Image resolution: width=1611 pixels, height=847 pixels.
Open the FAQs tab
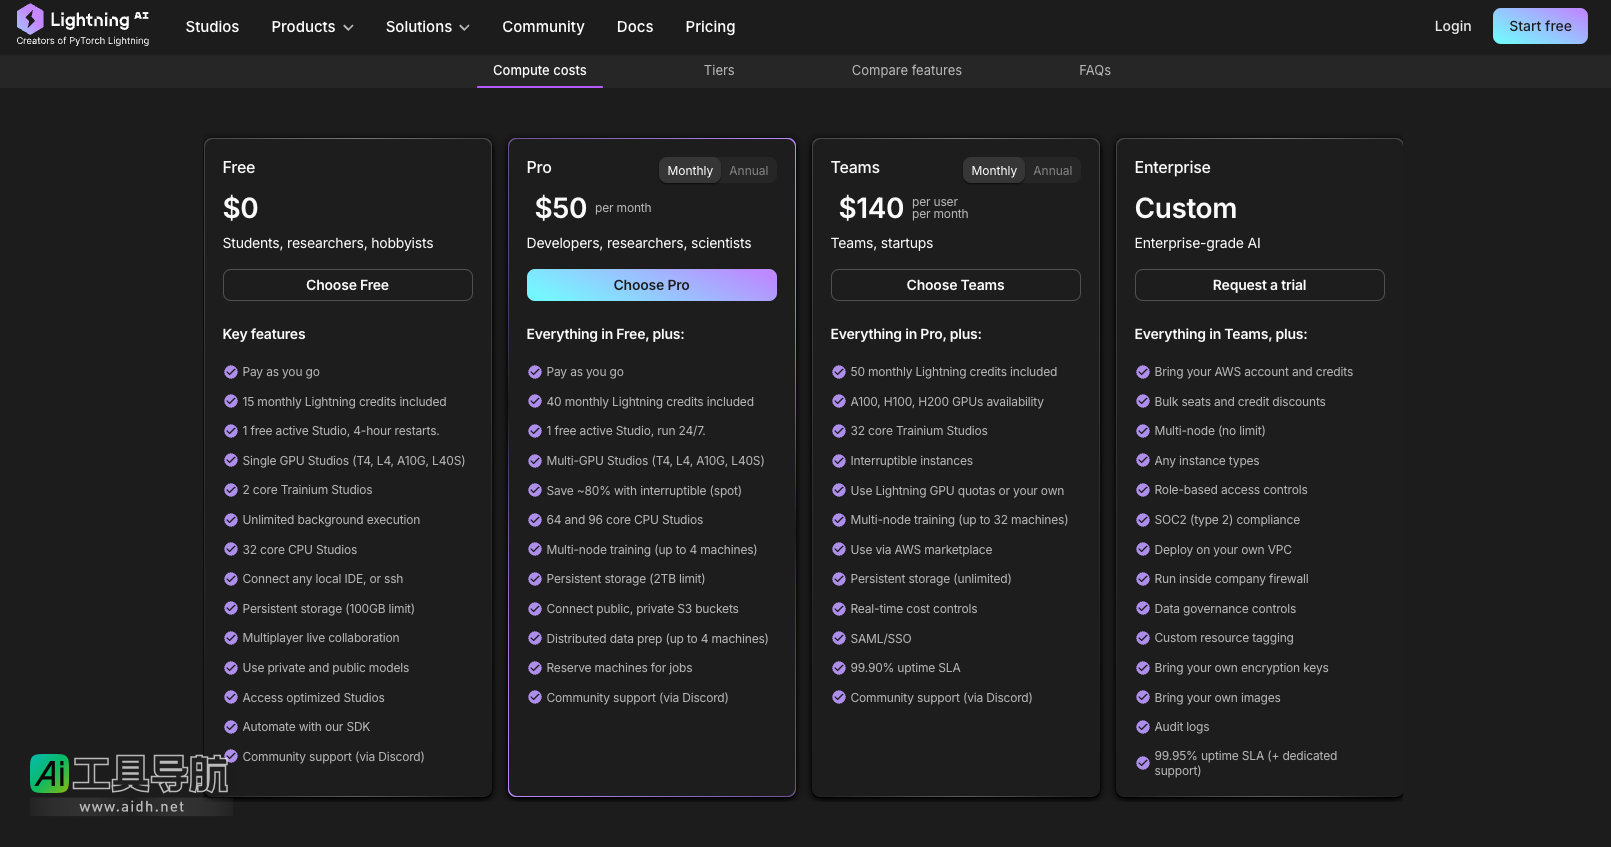pos(1094,70)
